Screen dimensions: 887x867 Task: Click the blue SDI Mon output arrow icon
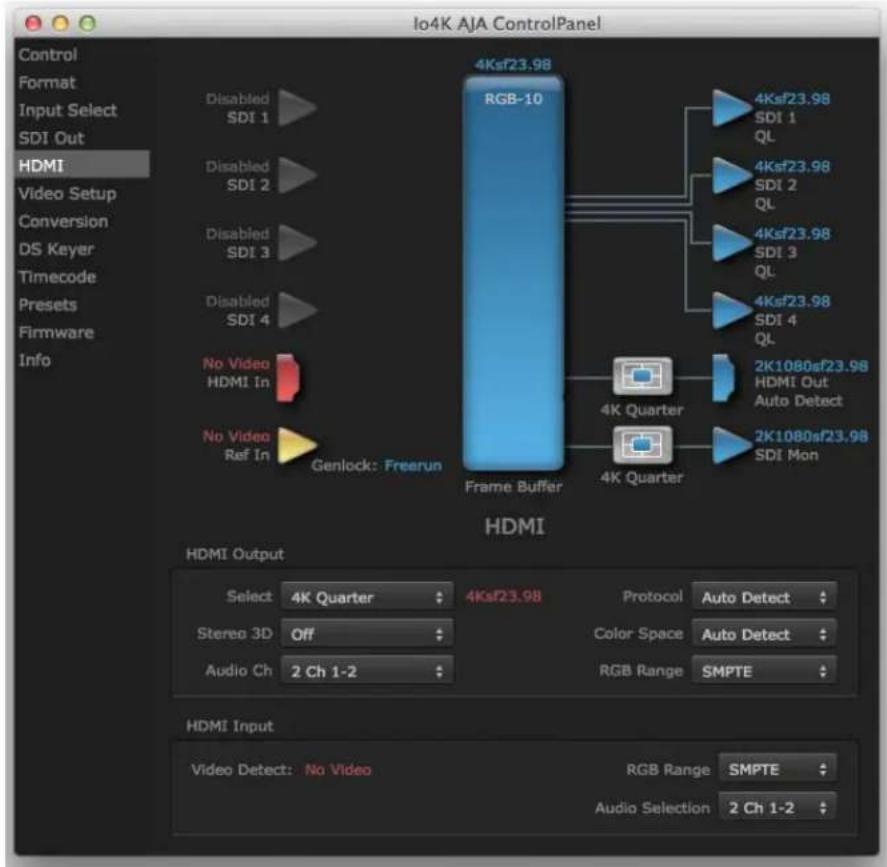click(731, 445)
